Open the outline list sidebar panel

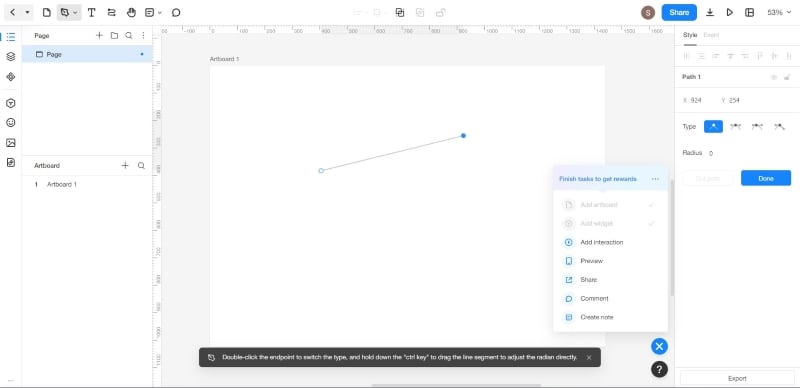(11, 37)
